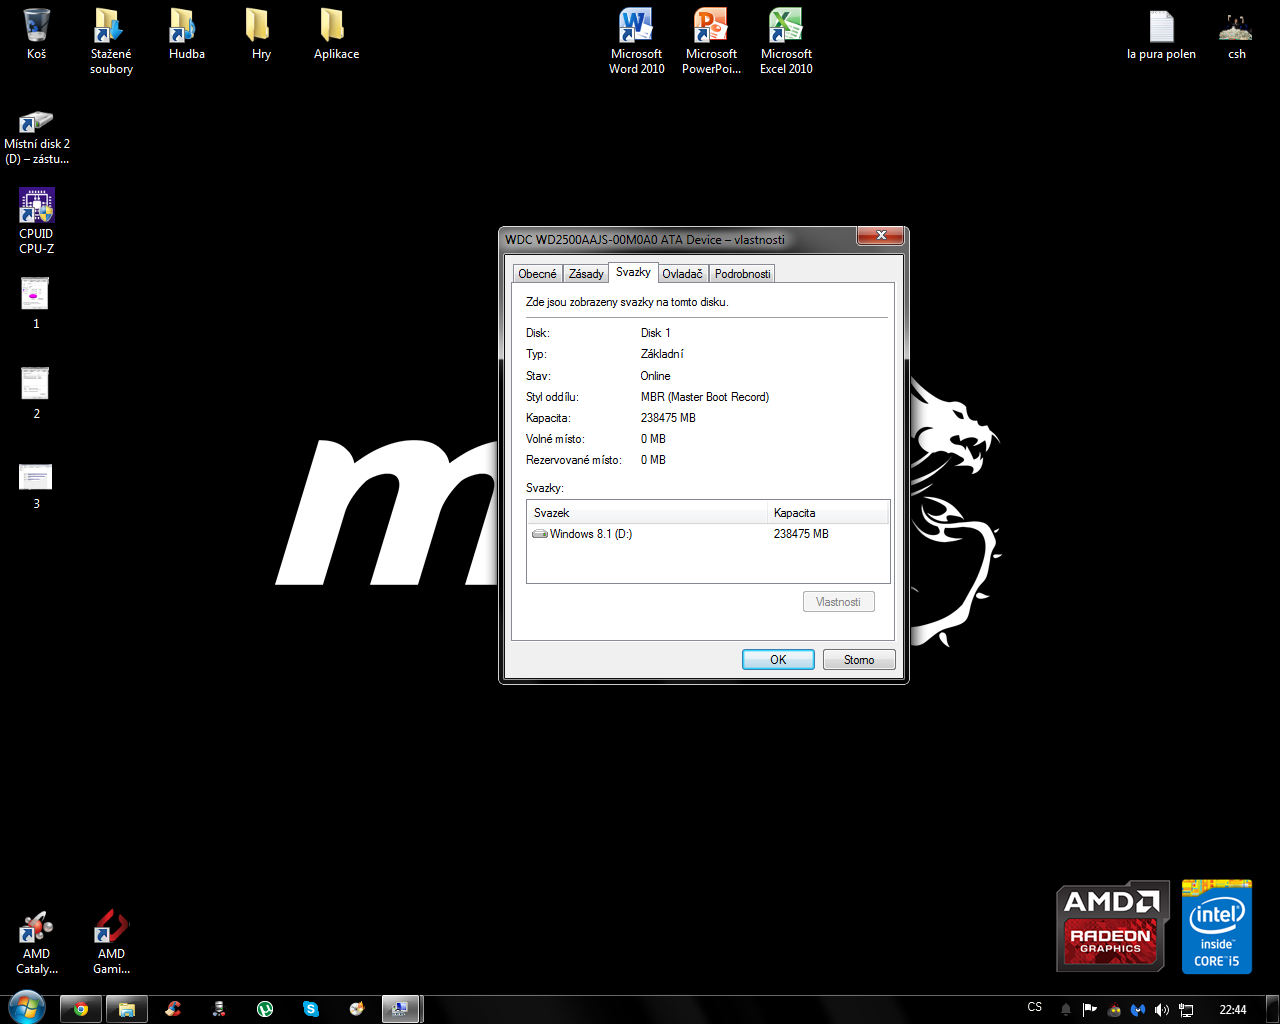
Task: Launch AMD Catalyst shortcut
Action: pyautogui.click(x=36, y=942)
